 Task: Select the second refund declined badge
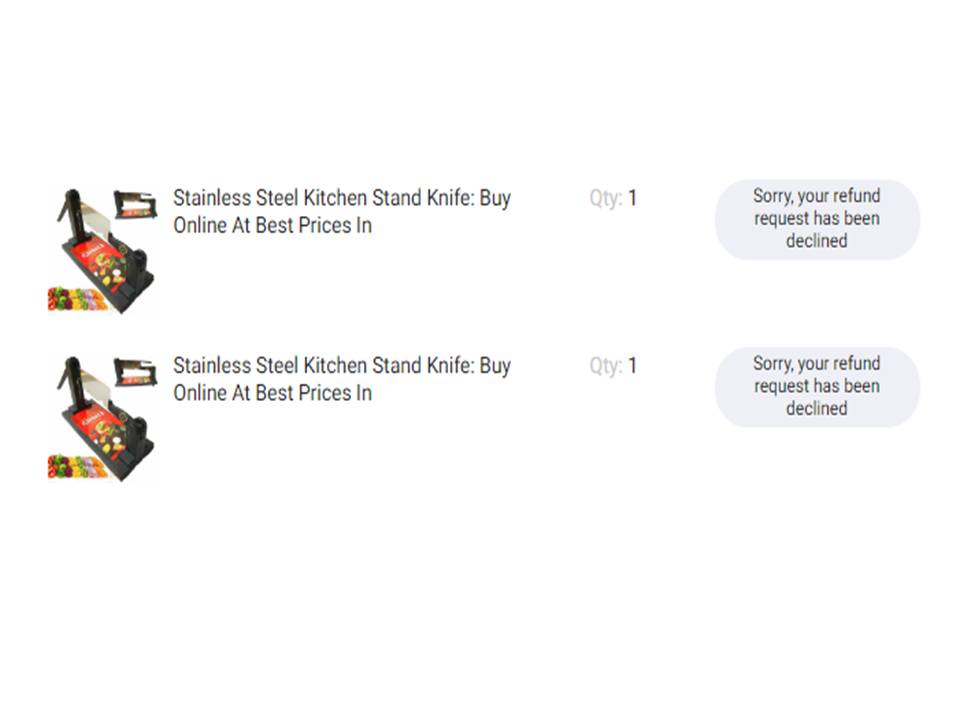817,387
